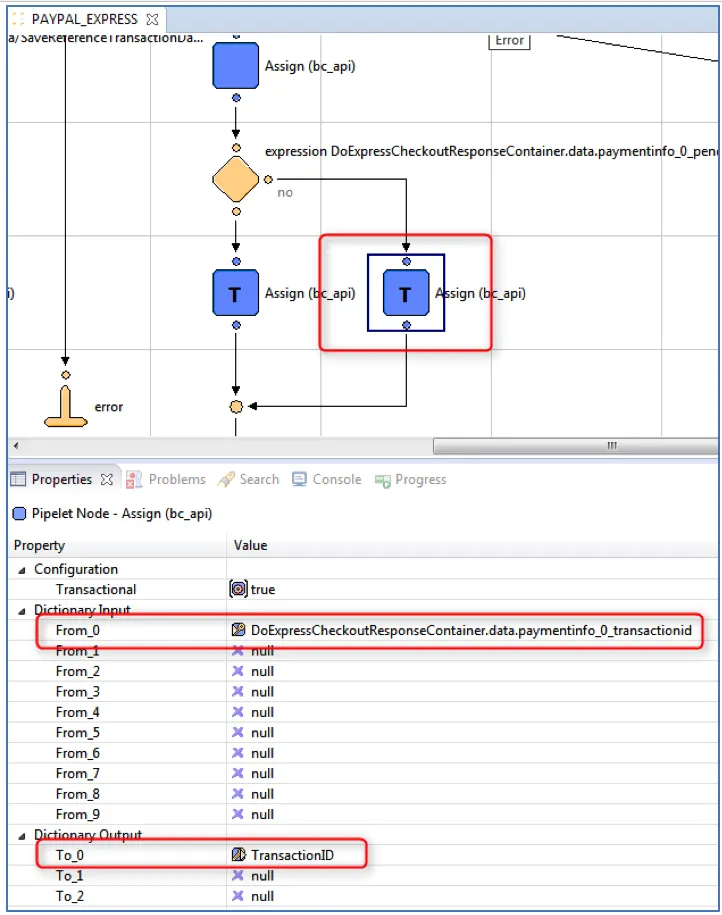Select the From_8 property row
The image size is (722, 915).
pyautogui.click(x=363, y=794)
